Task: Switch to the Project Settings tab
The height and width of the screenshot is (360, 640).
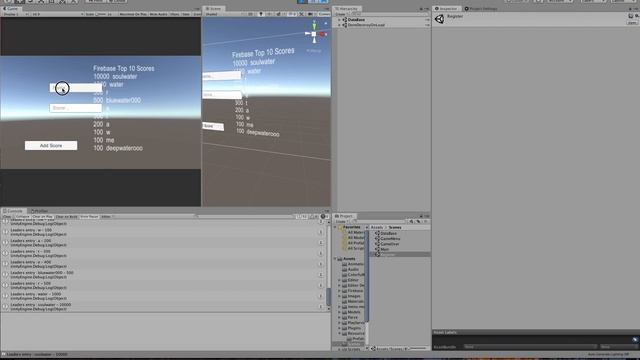Action: pos(482,9)
